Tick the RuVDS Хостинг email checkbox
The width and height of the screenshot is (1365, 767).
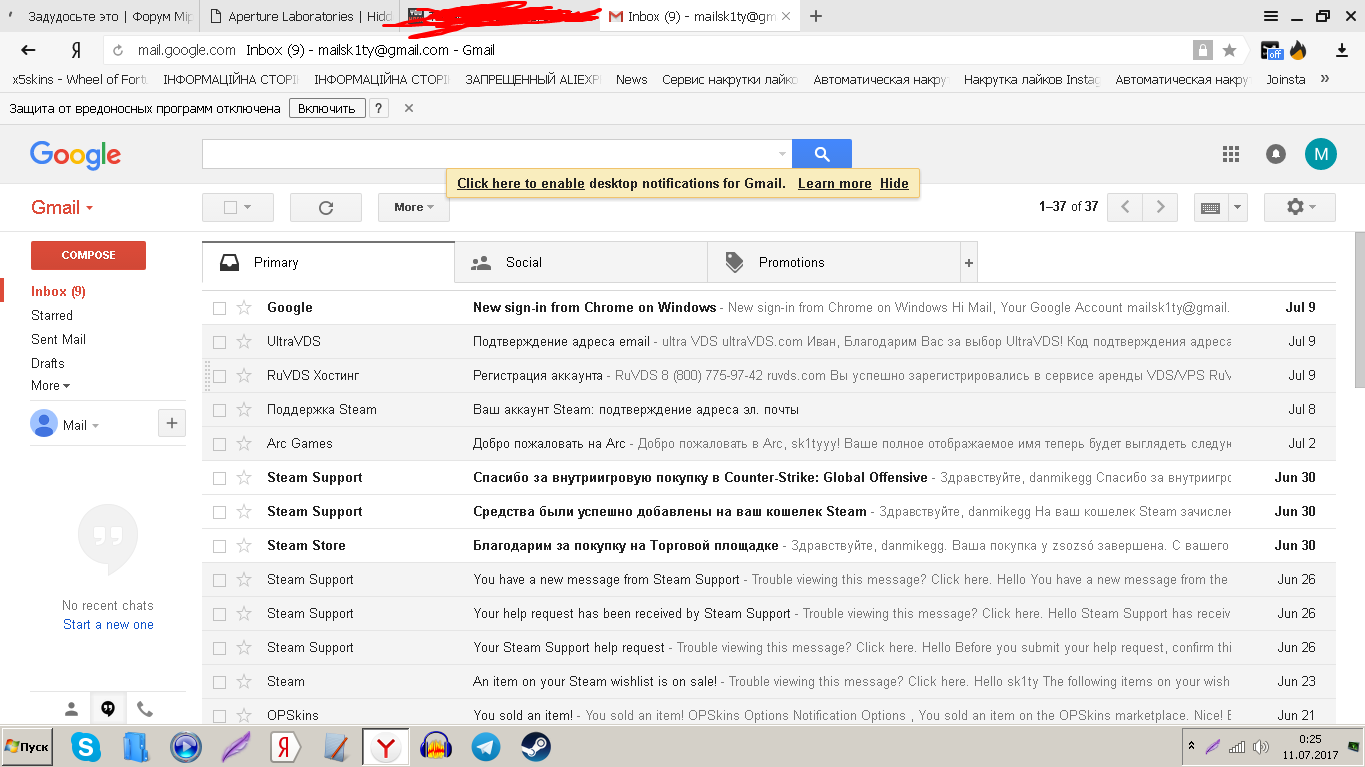(x=220, y=376)
